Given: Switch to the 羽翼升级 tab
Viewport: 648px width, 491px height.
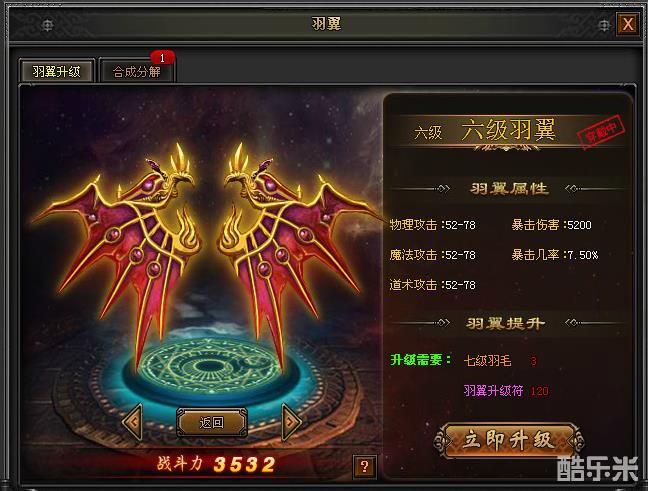Looking at the screenshot, I should 57,71.
